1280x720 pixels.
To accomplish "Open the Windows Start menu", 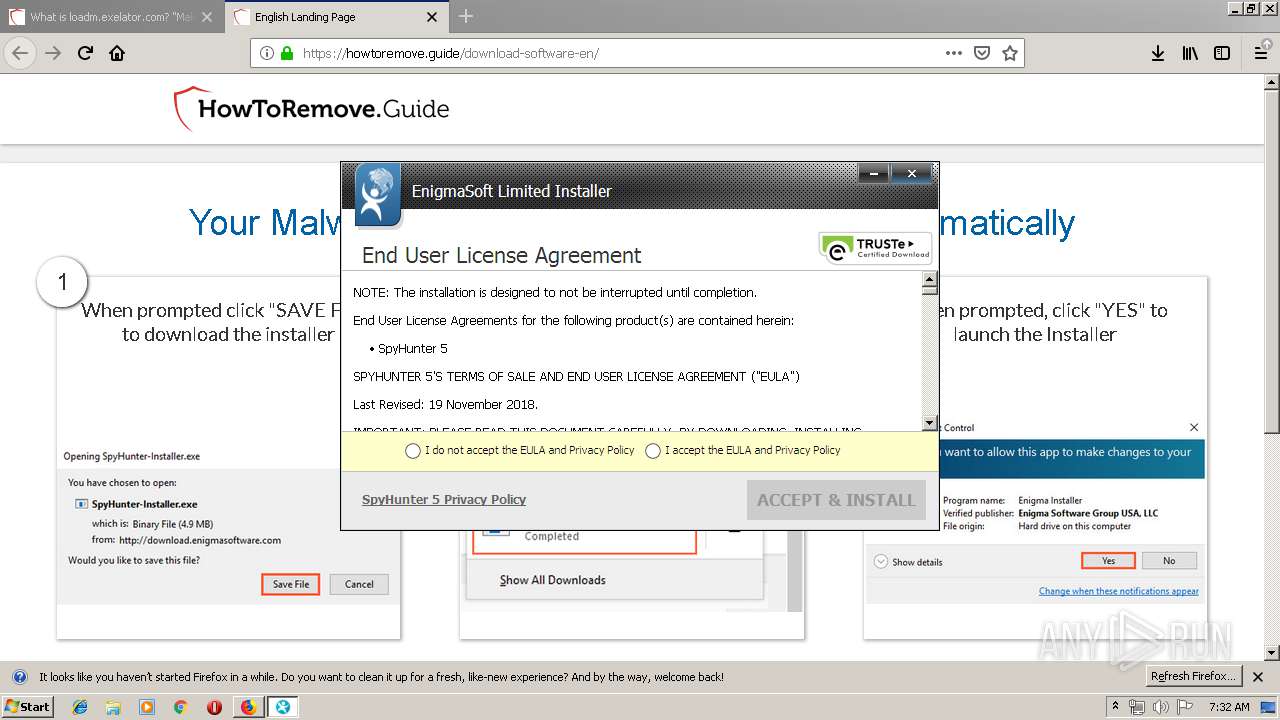I will point(28,706).
